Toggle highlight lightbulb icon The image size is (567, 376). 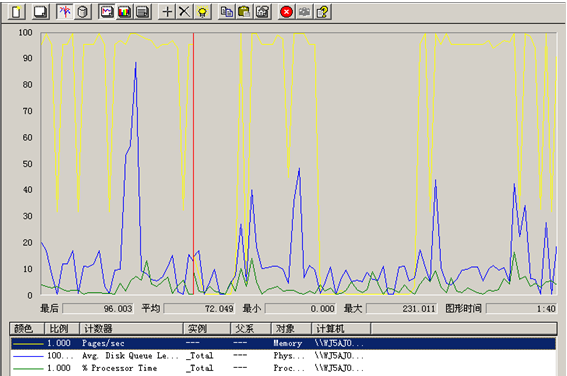point(202,12)
